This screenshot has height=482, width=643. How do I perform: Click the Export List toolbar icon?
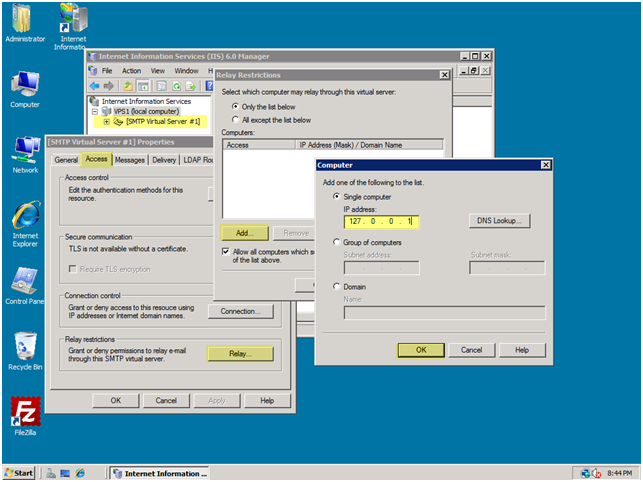[191, 86]
